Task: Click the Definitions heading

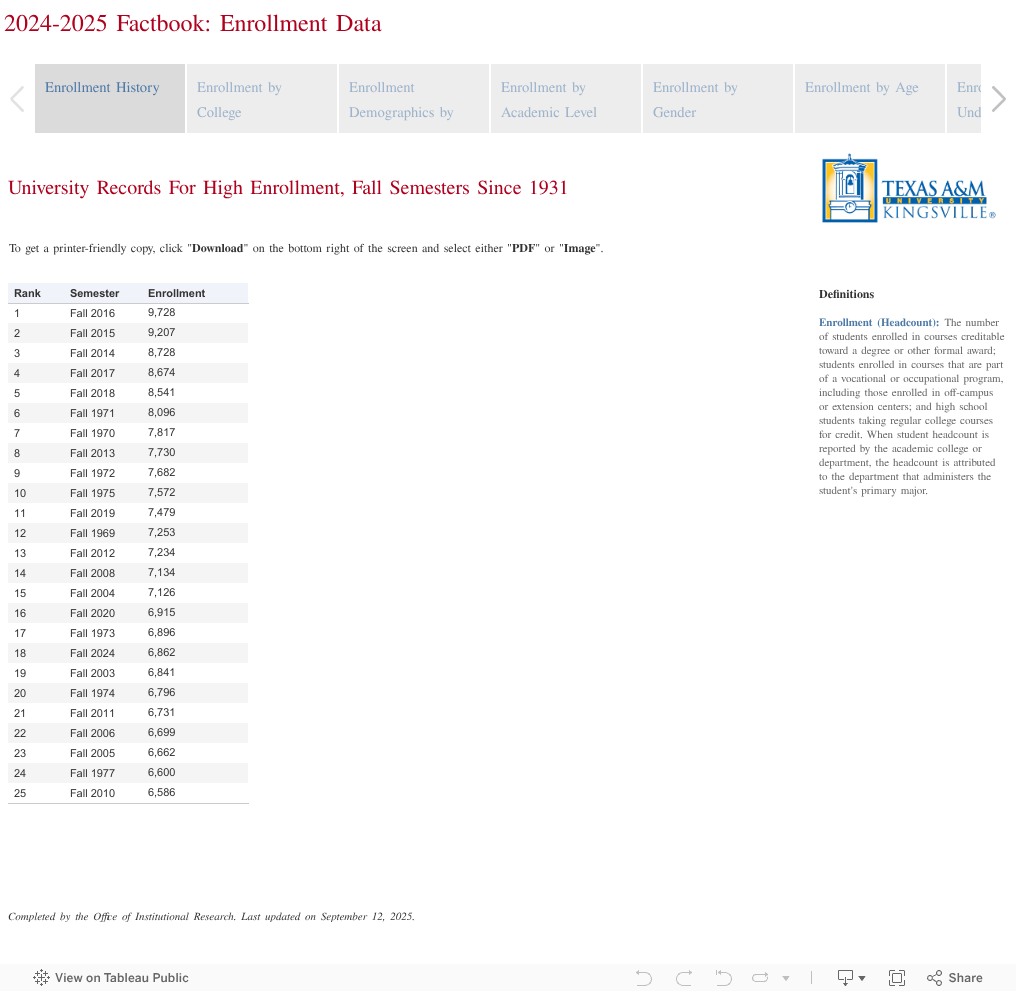Action: coord(846,294)
